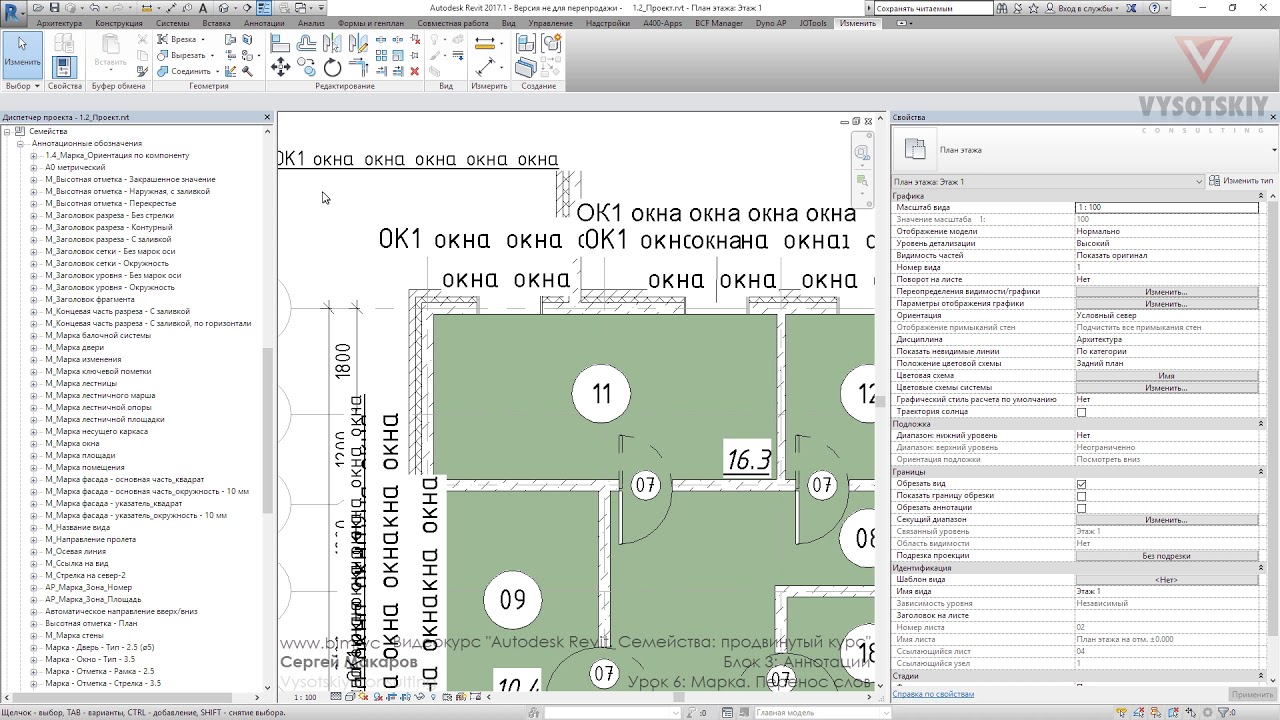The width and height of the screenshot is (1280, 720).
Task: Enable Обрезать аннотации checkbox
Action: [x=1081, y=508]
